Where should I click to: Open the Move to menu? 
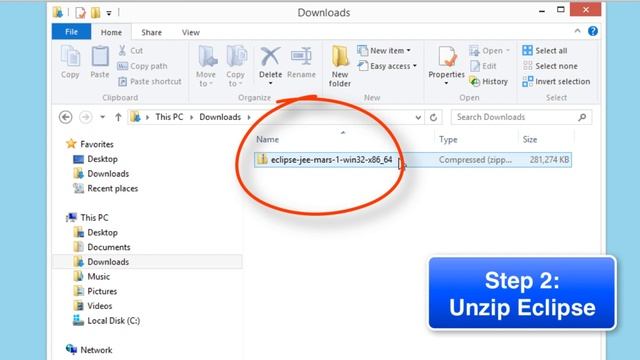pos(206,66)
